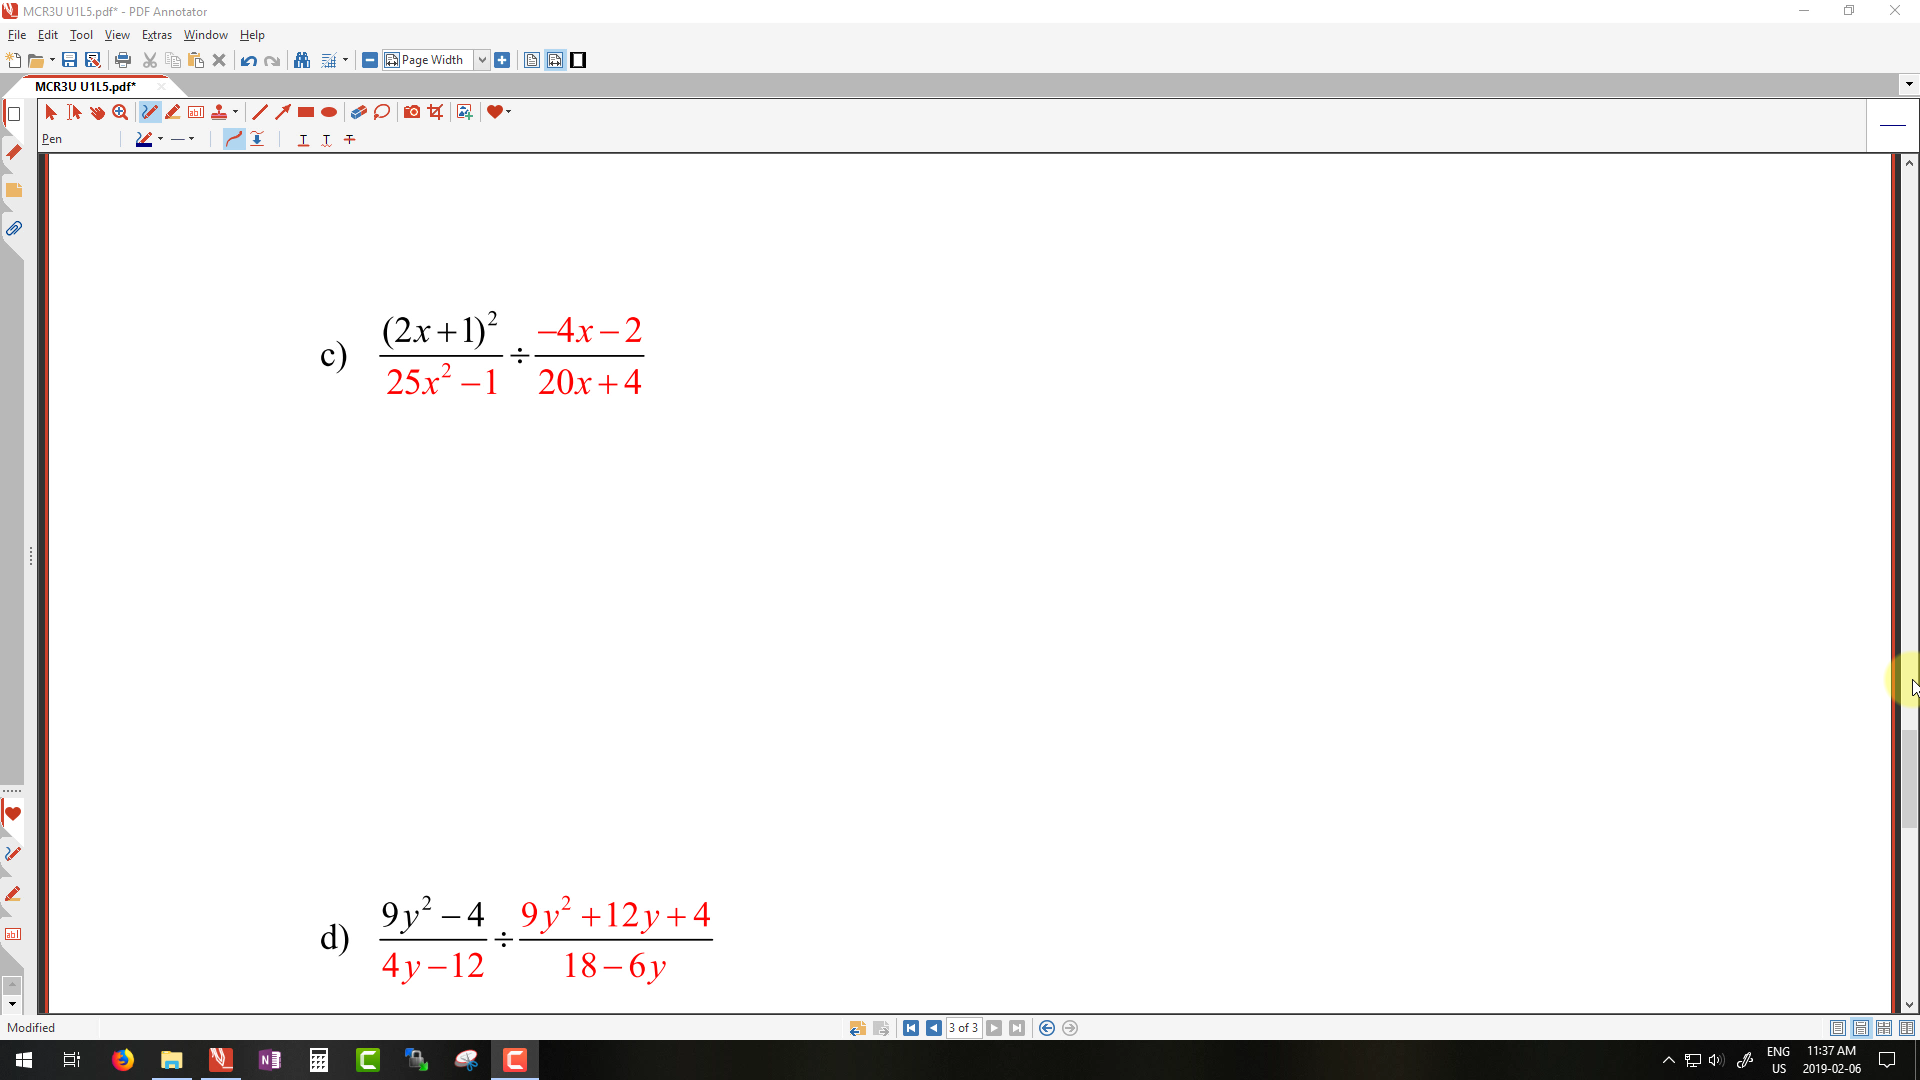The width and height of the screenshot is (1920, 1080).
Task: Toggle fit page width view
Action: point(555,60)
